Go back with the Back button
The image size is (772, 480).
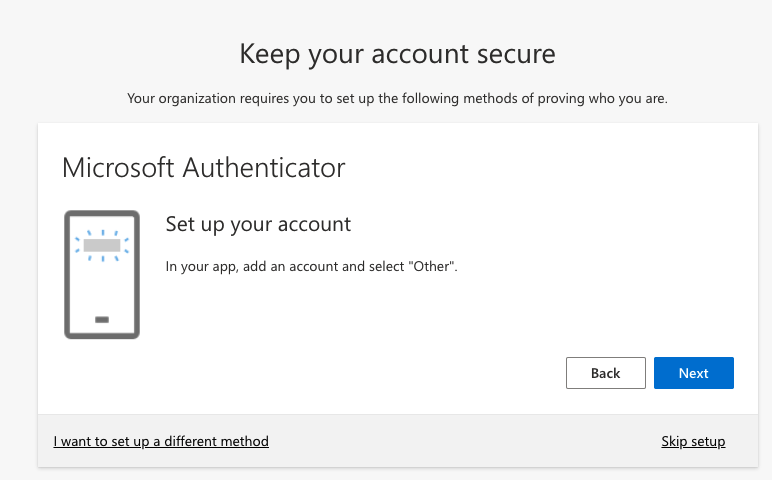[605, 373]
